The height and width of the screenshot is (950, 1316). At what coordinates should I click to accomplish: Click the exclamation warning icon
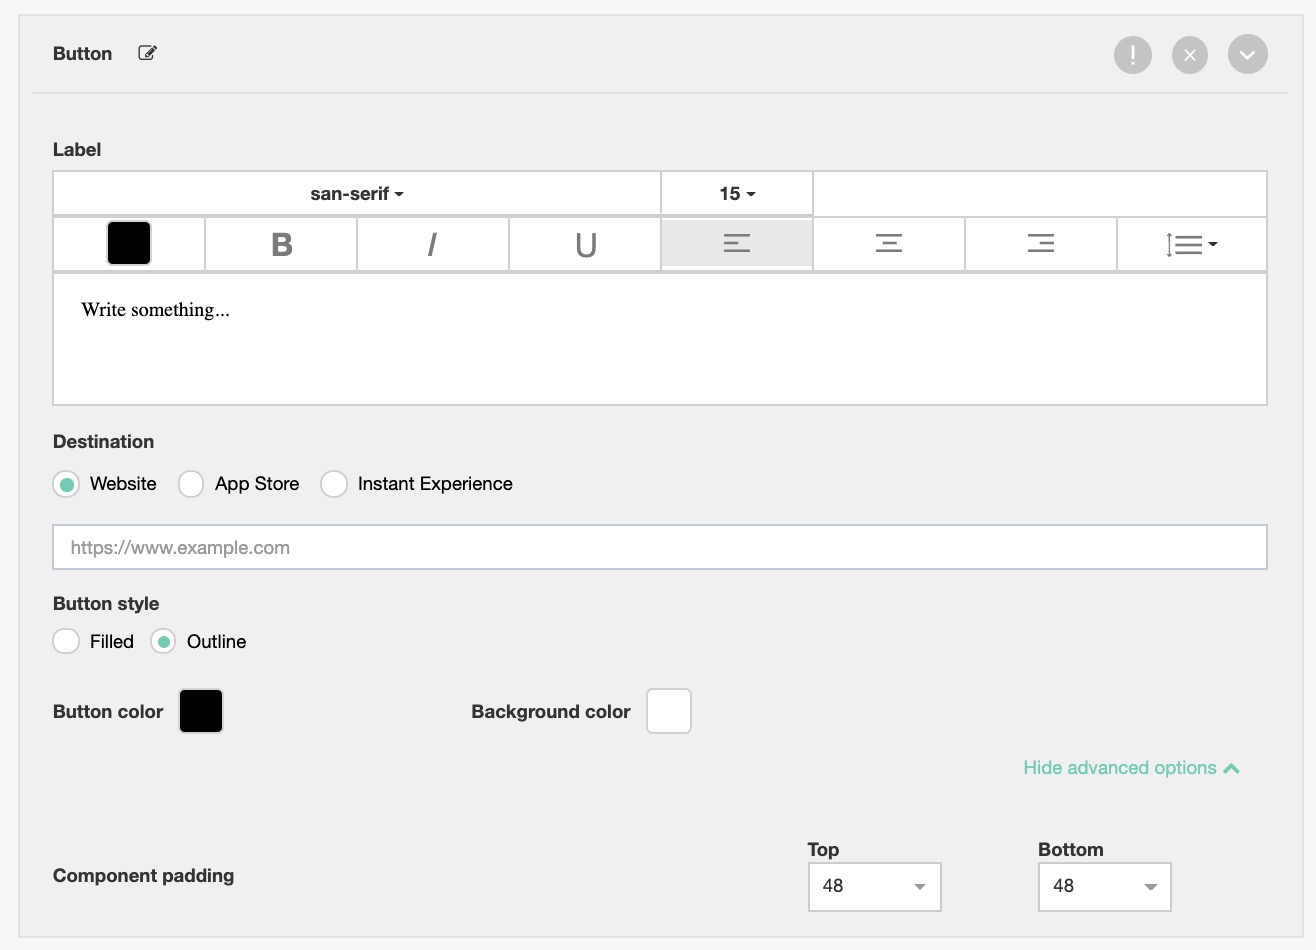[x=1132, y=55]
